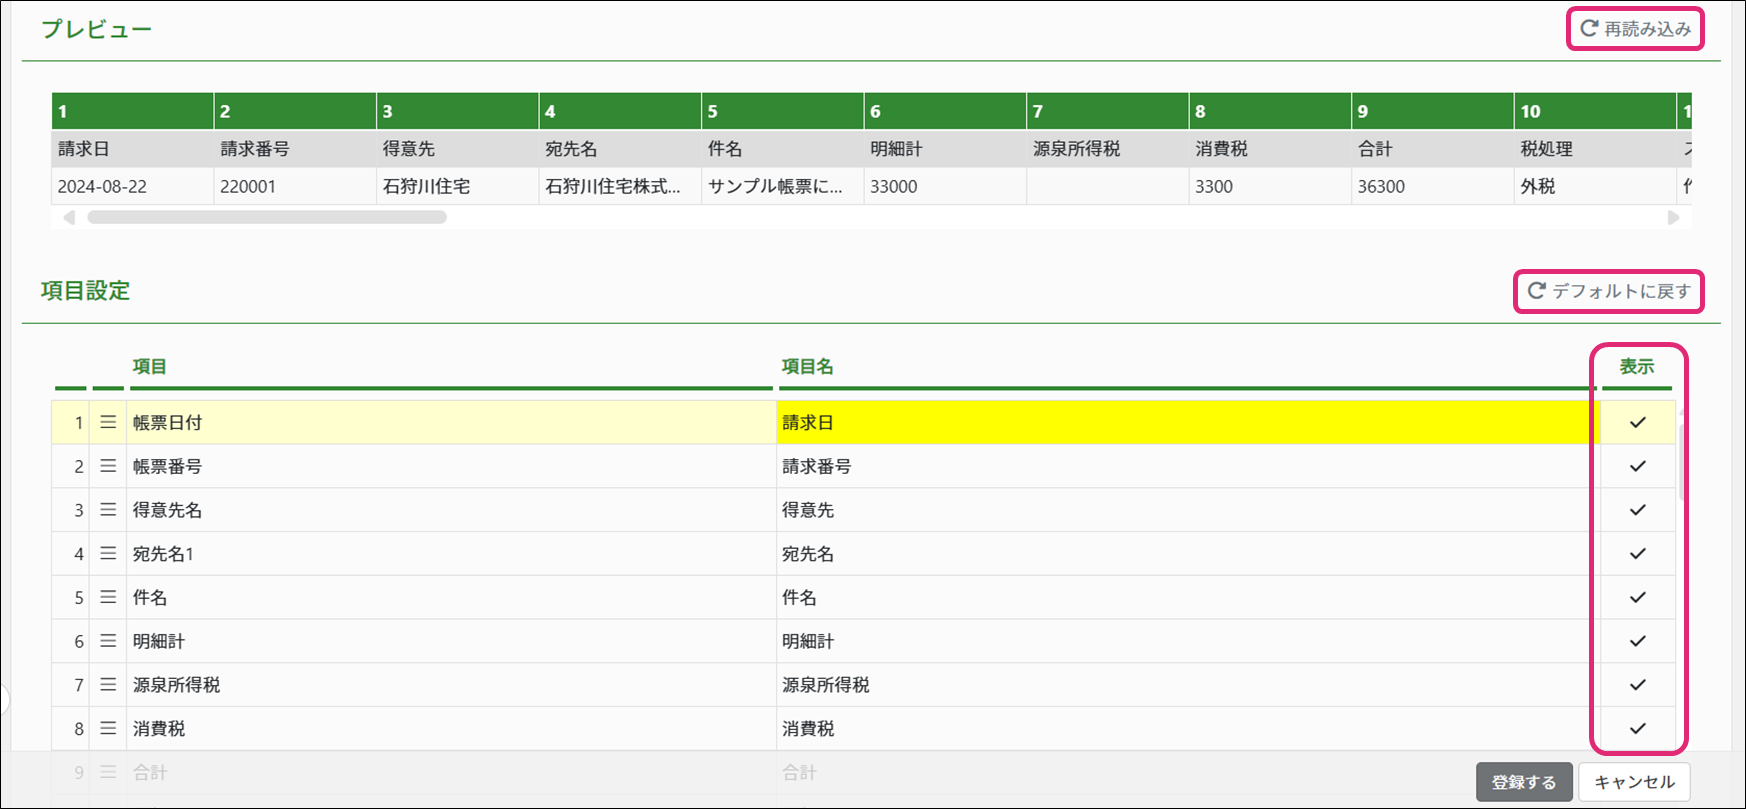Click the drag handle icon for 消費税 row
Viewport: 1746px width, 809px height.
pos(108,729)
